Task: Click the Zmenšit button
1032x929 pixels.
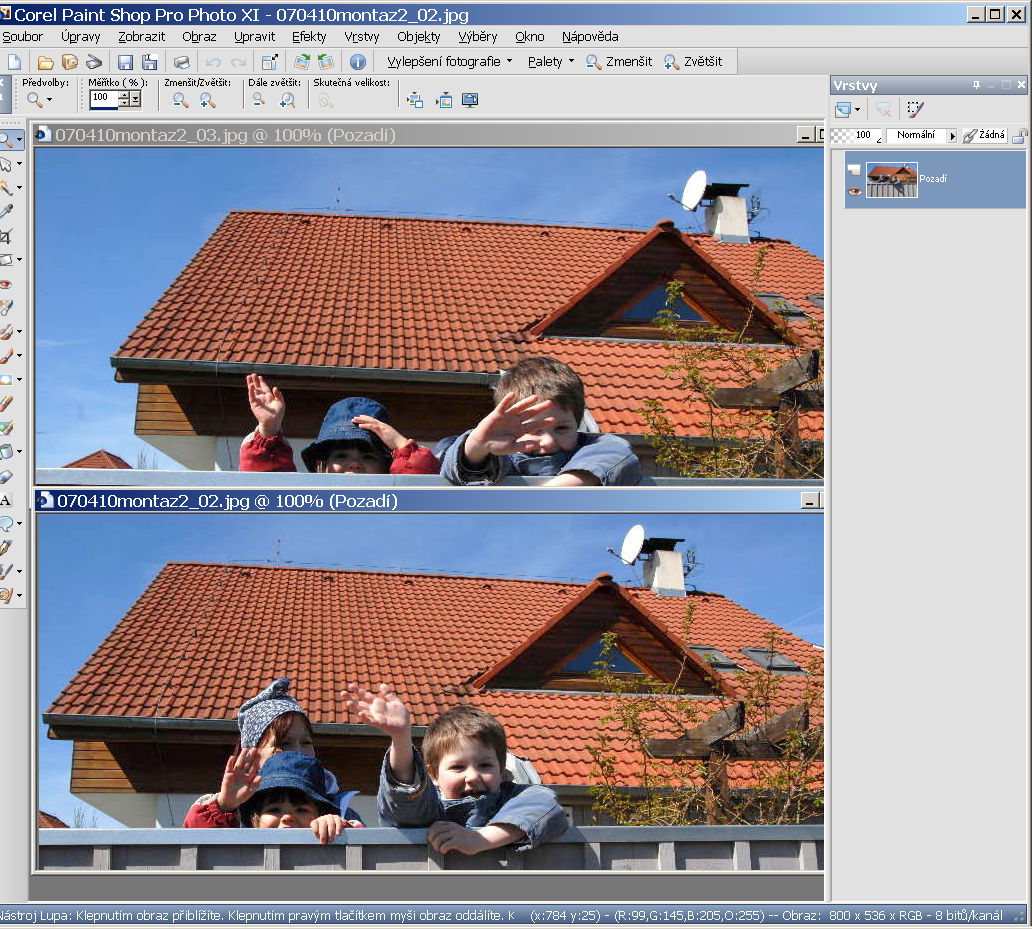Action: click(619, 62)
